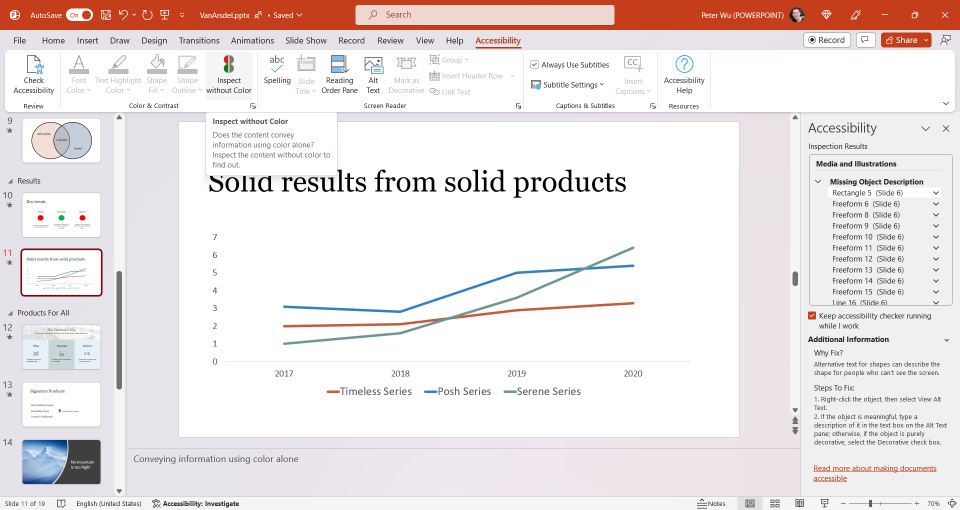Screen dimensions: 960x510
Task: Click the Alt Text icon
Action: [373, 74]
